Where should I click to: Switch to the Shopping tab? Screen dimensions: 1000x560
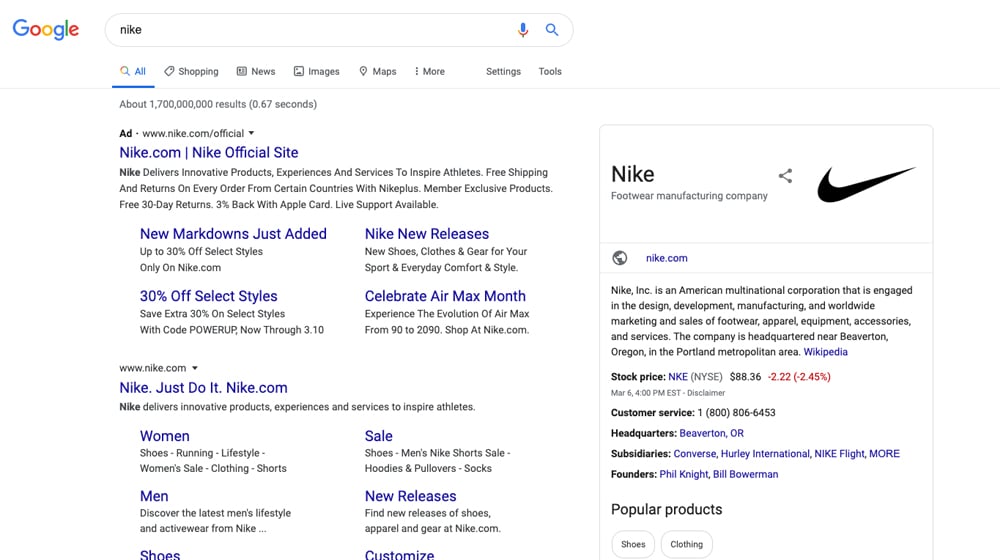[191, 71]
